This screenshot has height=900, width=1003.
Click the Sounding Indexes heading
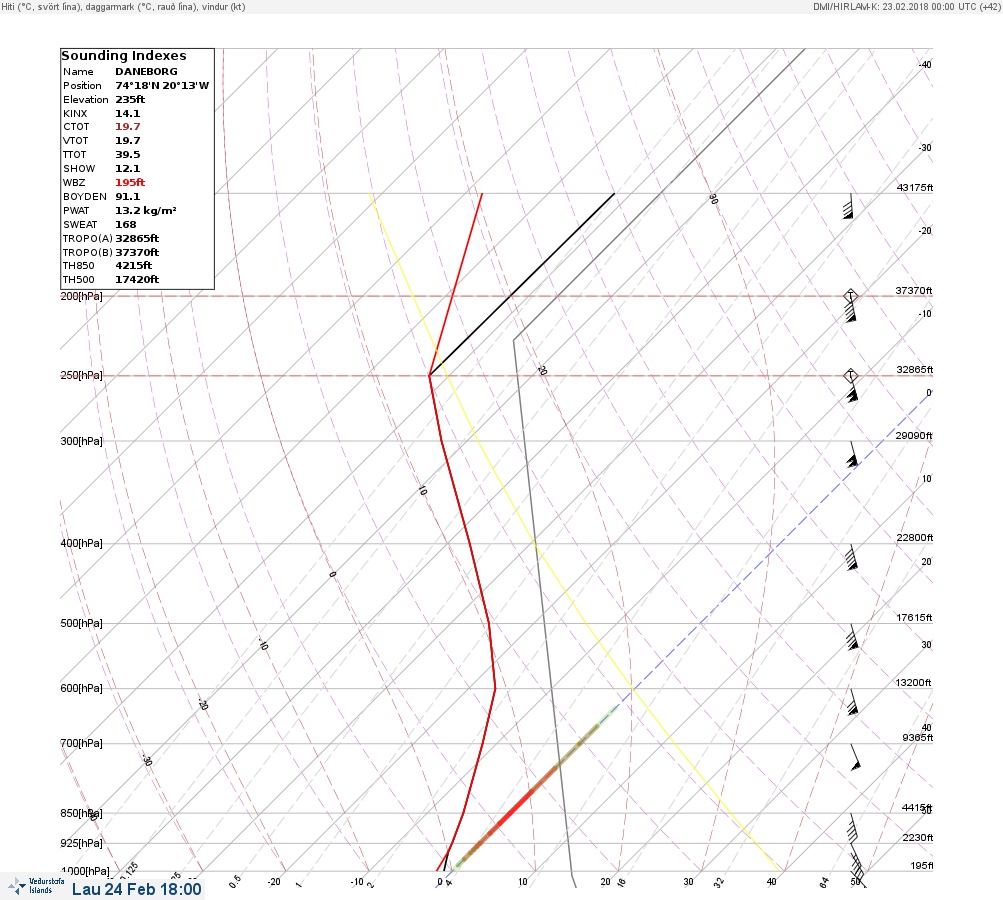click(124, 56)
